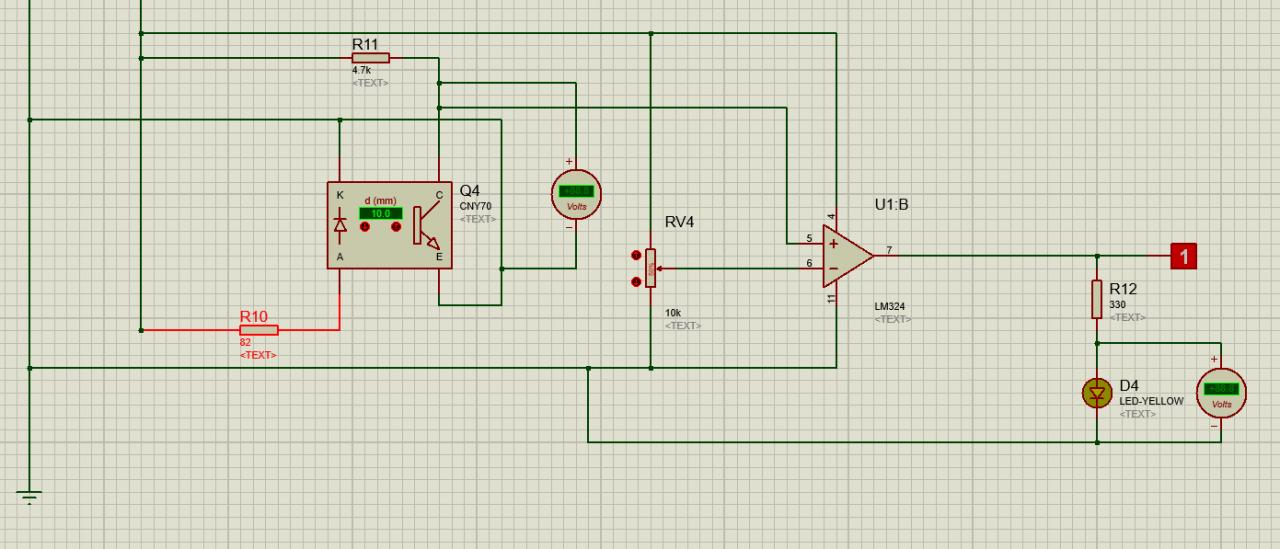Select resistor R12 330

tap(1097, 299)
